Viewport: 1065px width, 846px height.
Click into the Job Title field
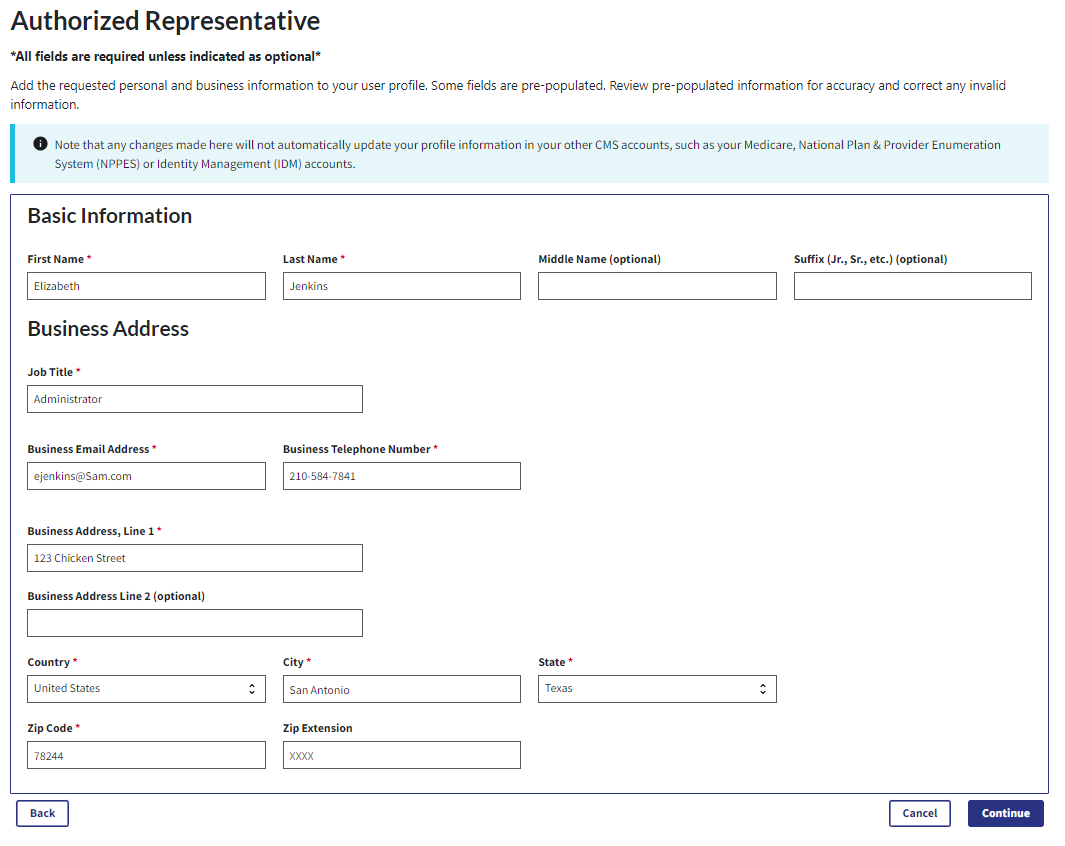point(194,399)
